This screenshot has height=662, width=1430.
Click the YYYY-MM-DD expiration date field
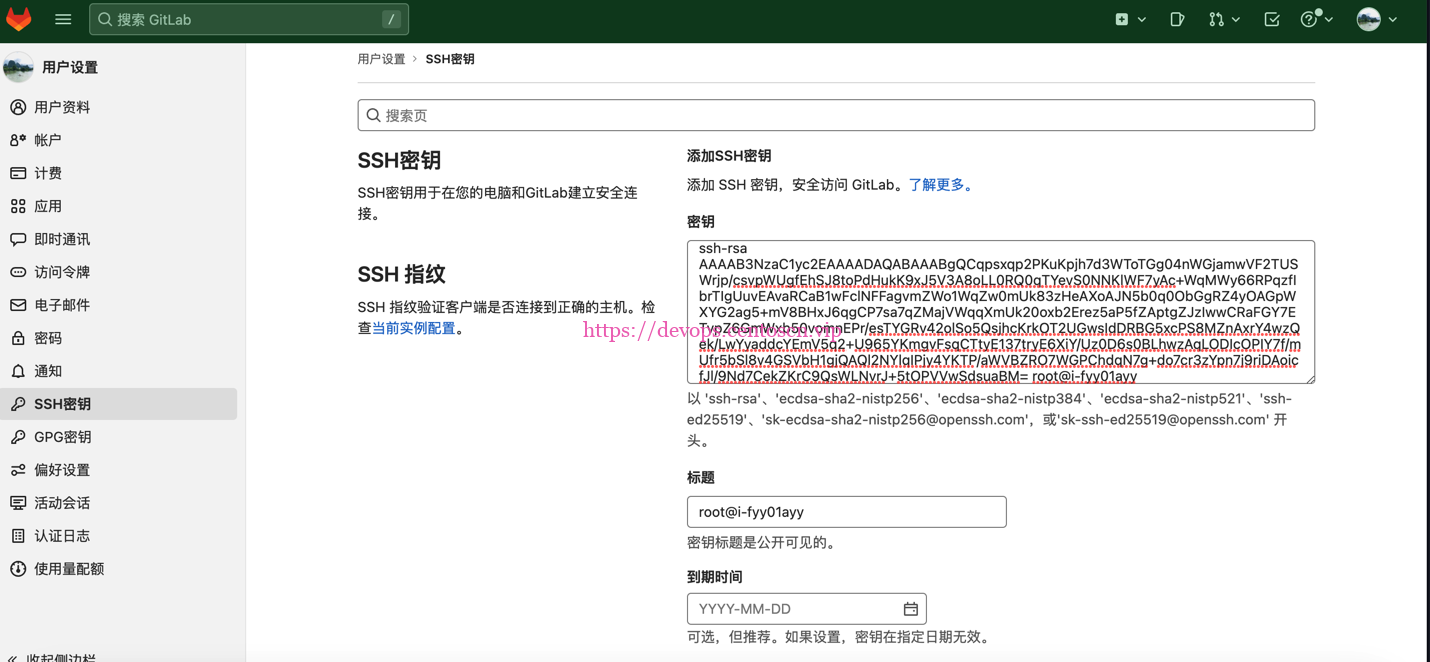pos(790,608)
